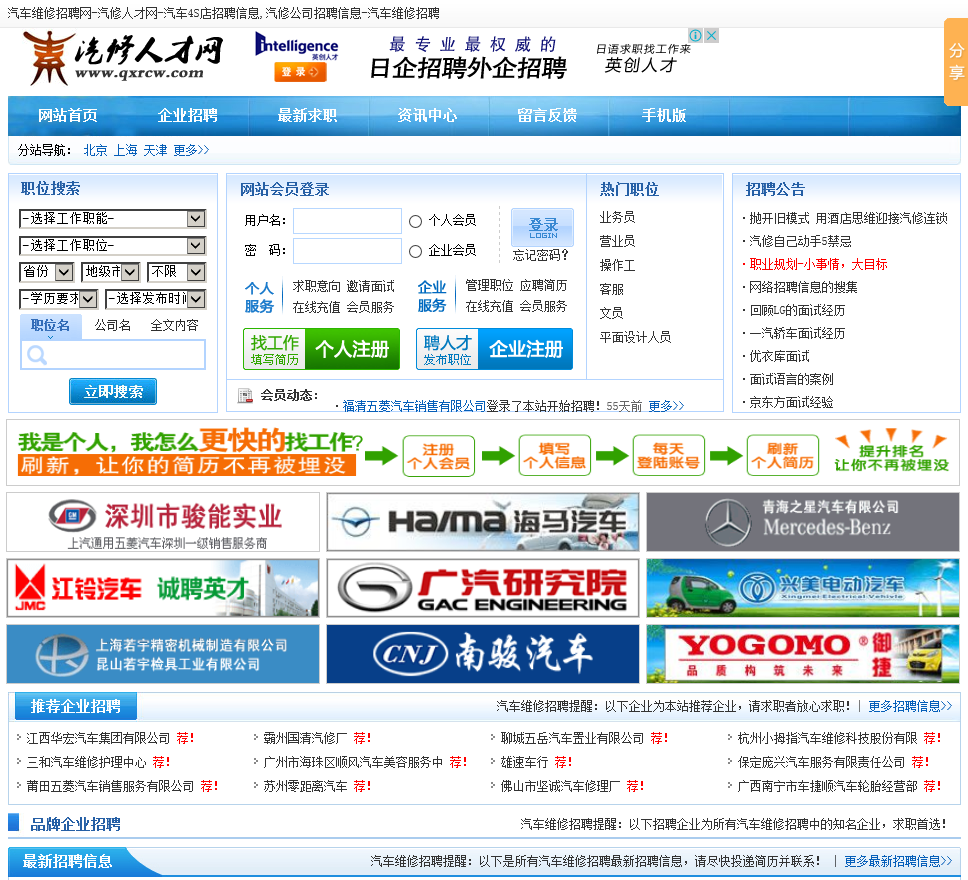Image resolution: width=968 pixels, height=880 pixels.
Task: Open 上海 sub-site link
Action: (x=125, y=150)
